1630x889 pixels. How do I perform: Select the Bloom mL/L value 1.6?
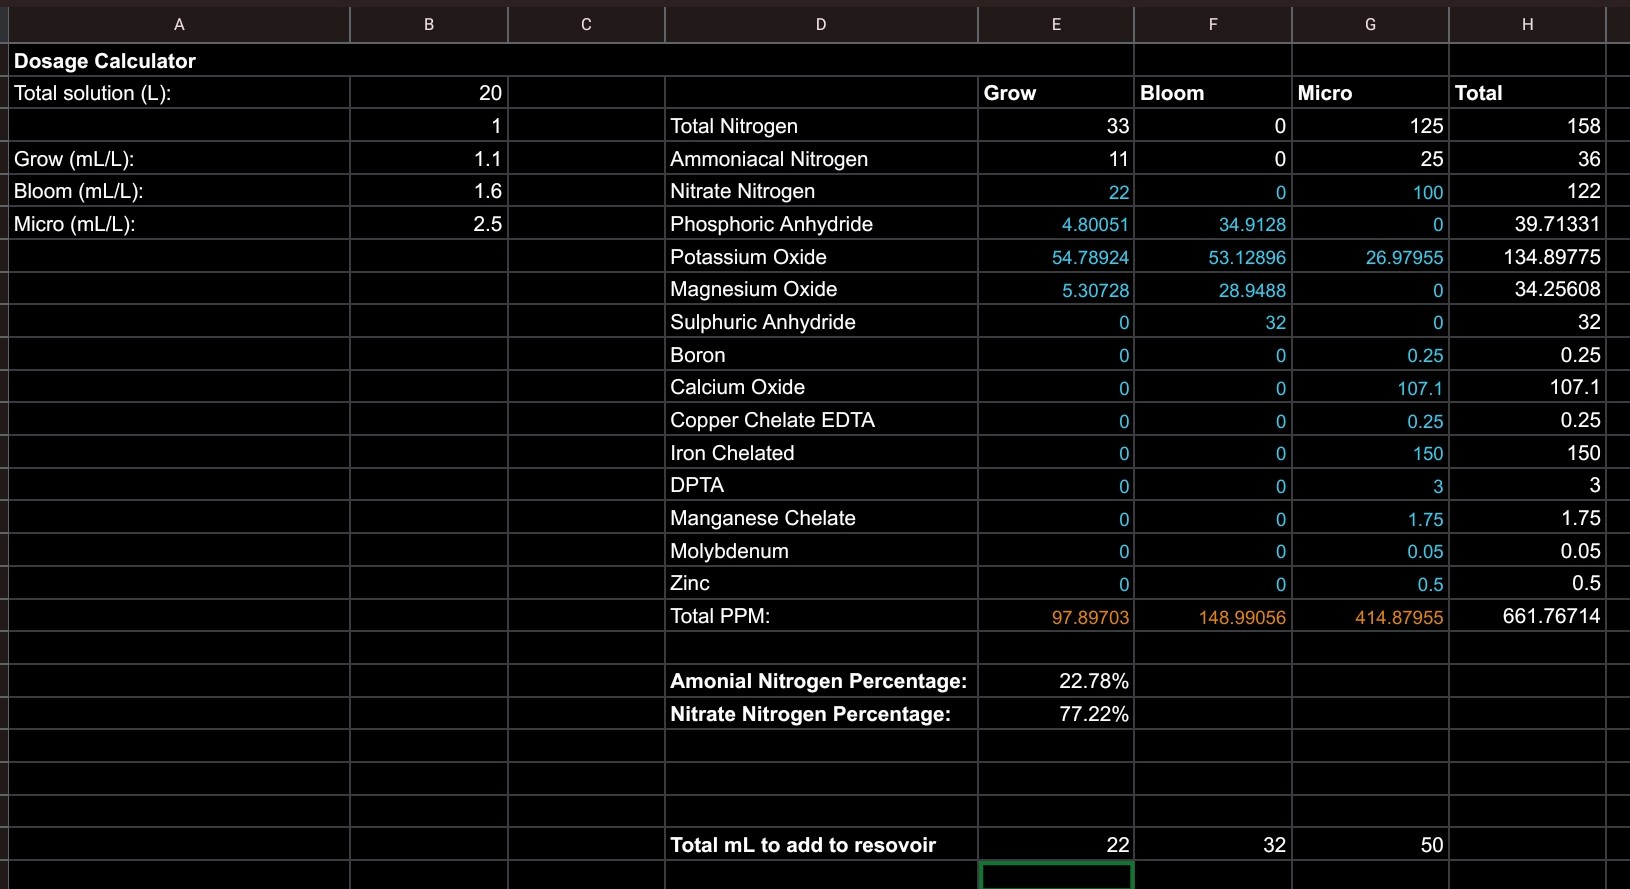[x=429, y=191]
